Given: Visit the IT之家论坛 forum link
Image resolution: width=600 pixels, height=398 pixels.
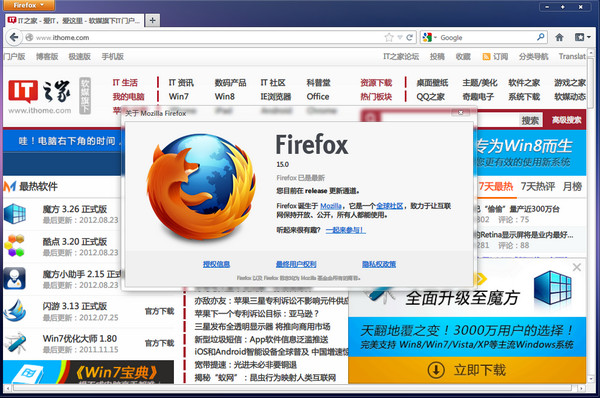Looking at the screenshot, I should pos(401,57).
